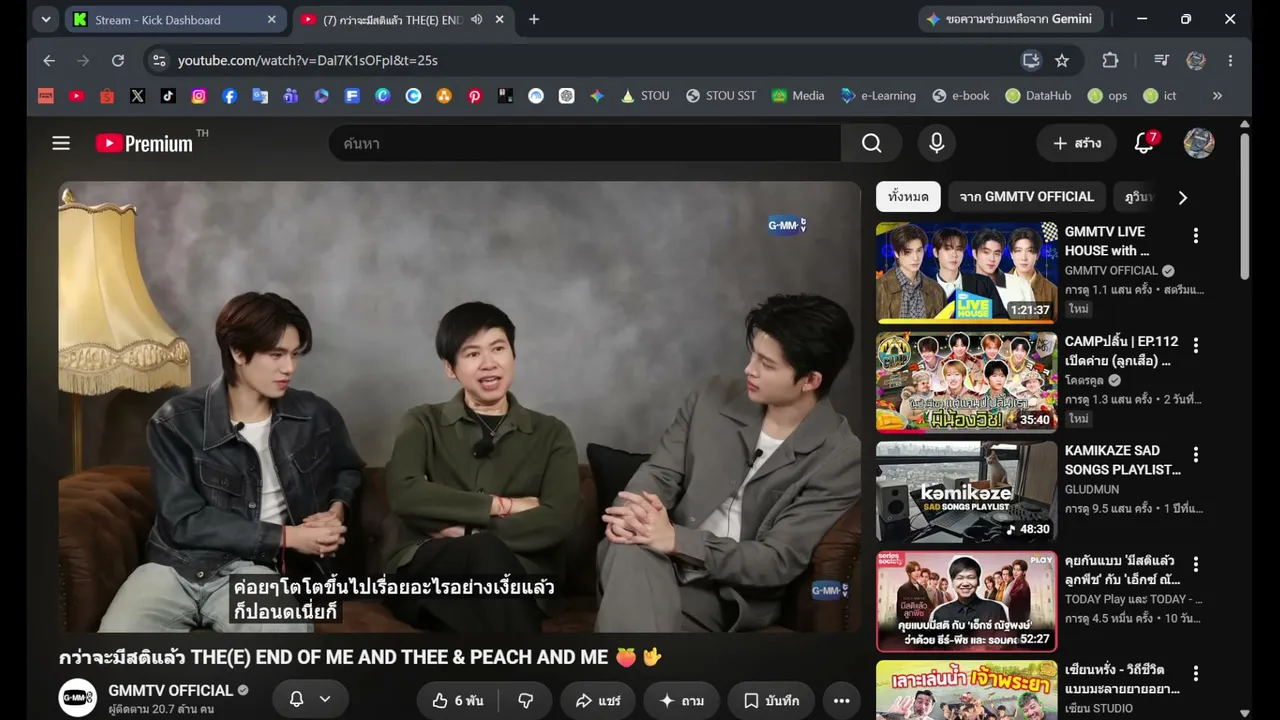Open the TikTok bookmark
The image size is (1280, 720).
168,96
